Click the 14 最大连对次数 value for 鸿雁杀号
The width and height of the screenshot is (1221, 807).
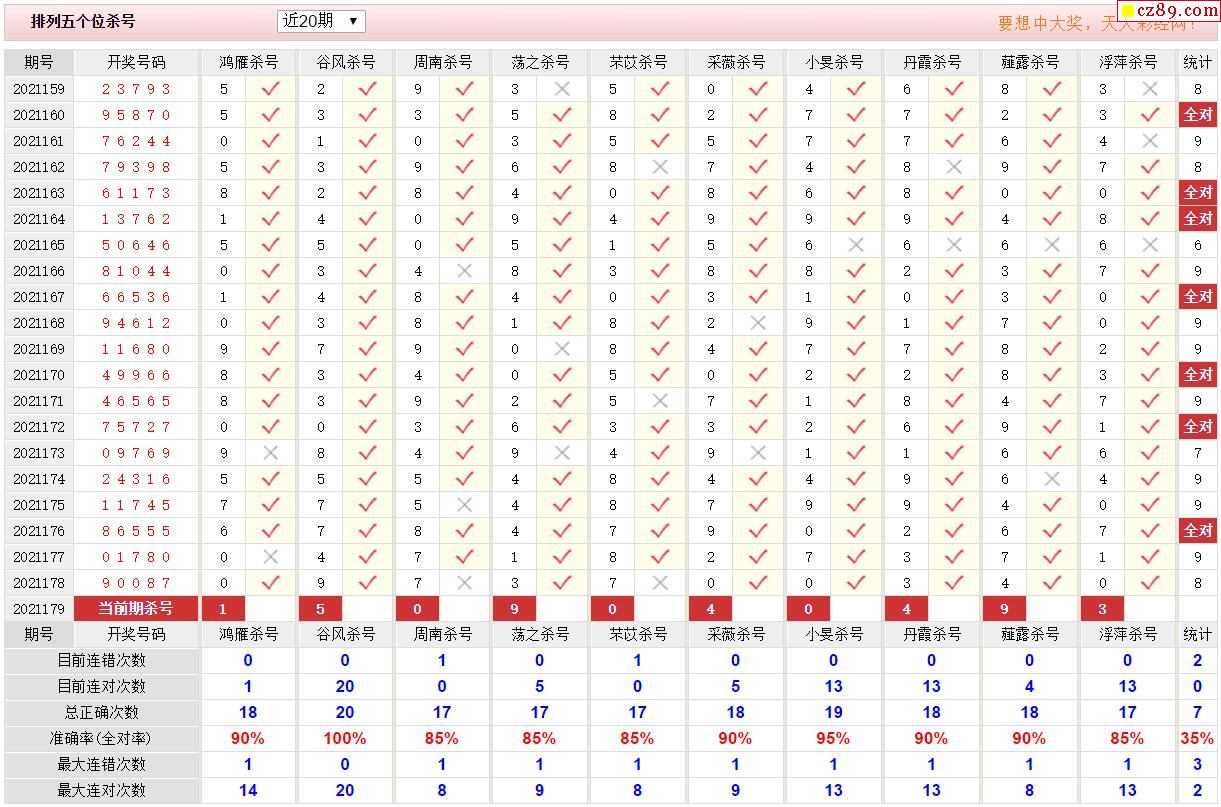click(248, 790)
